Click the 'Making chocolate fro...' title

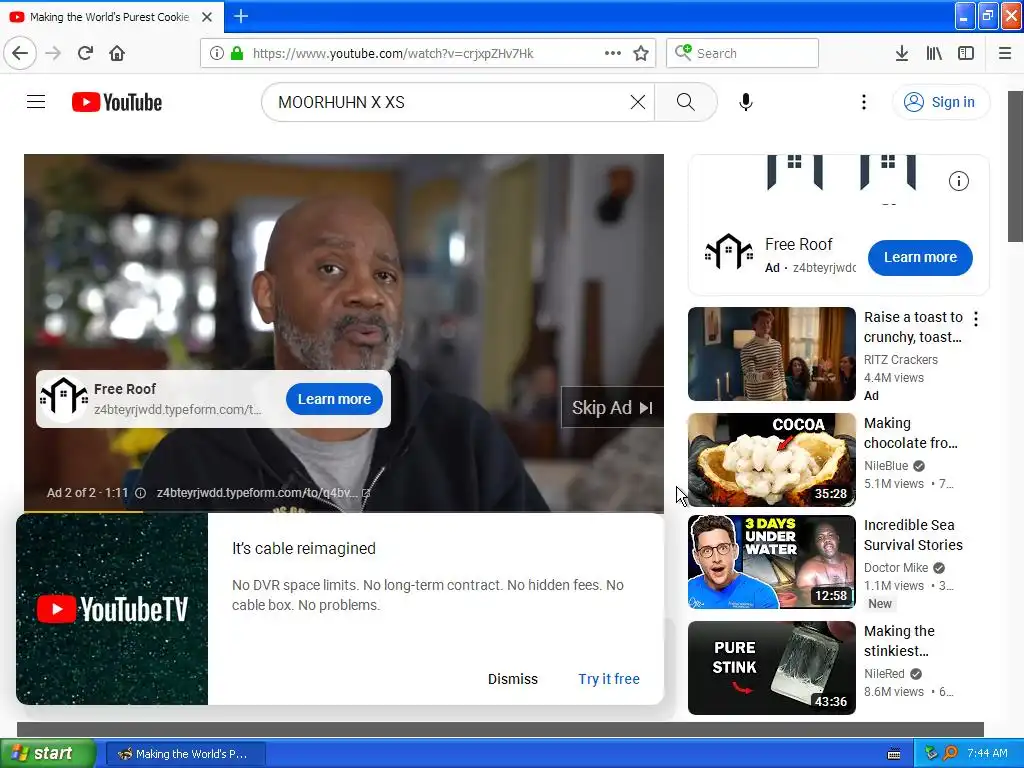[911, 433]
